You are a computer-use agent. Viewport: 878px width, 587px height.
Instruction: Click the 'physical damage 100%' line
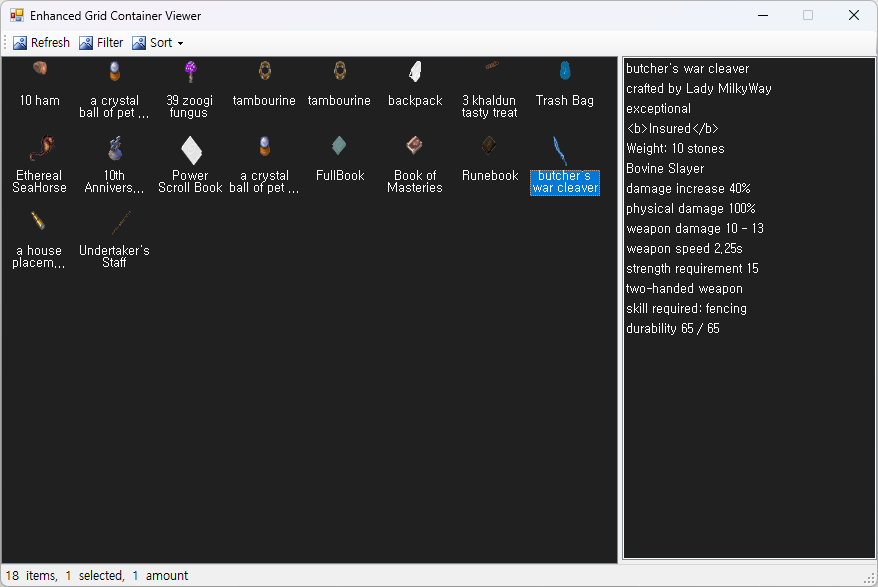(690, 209)
